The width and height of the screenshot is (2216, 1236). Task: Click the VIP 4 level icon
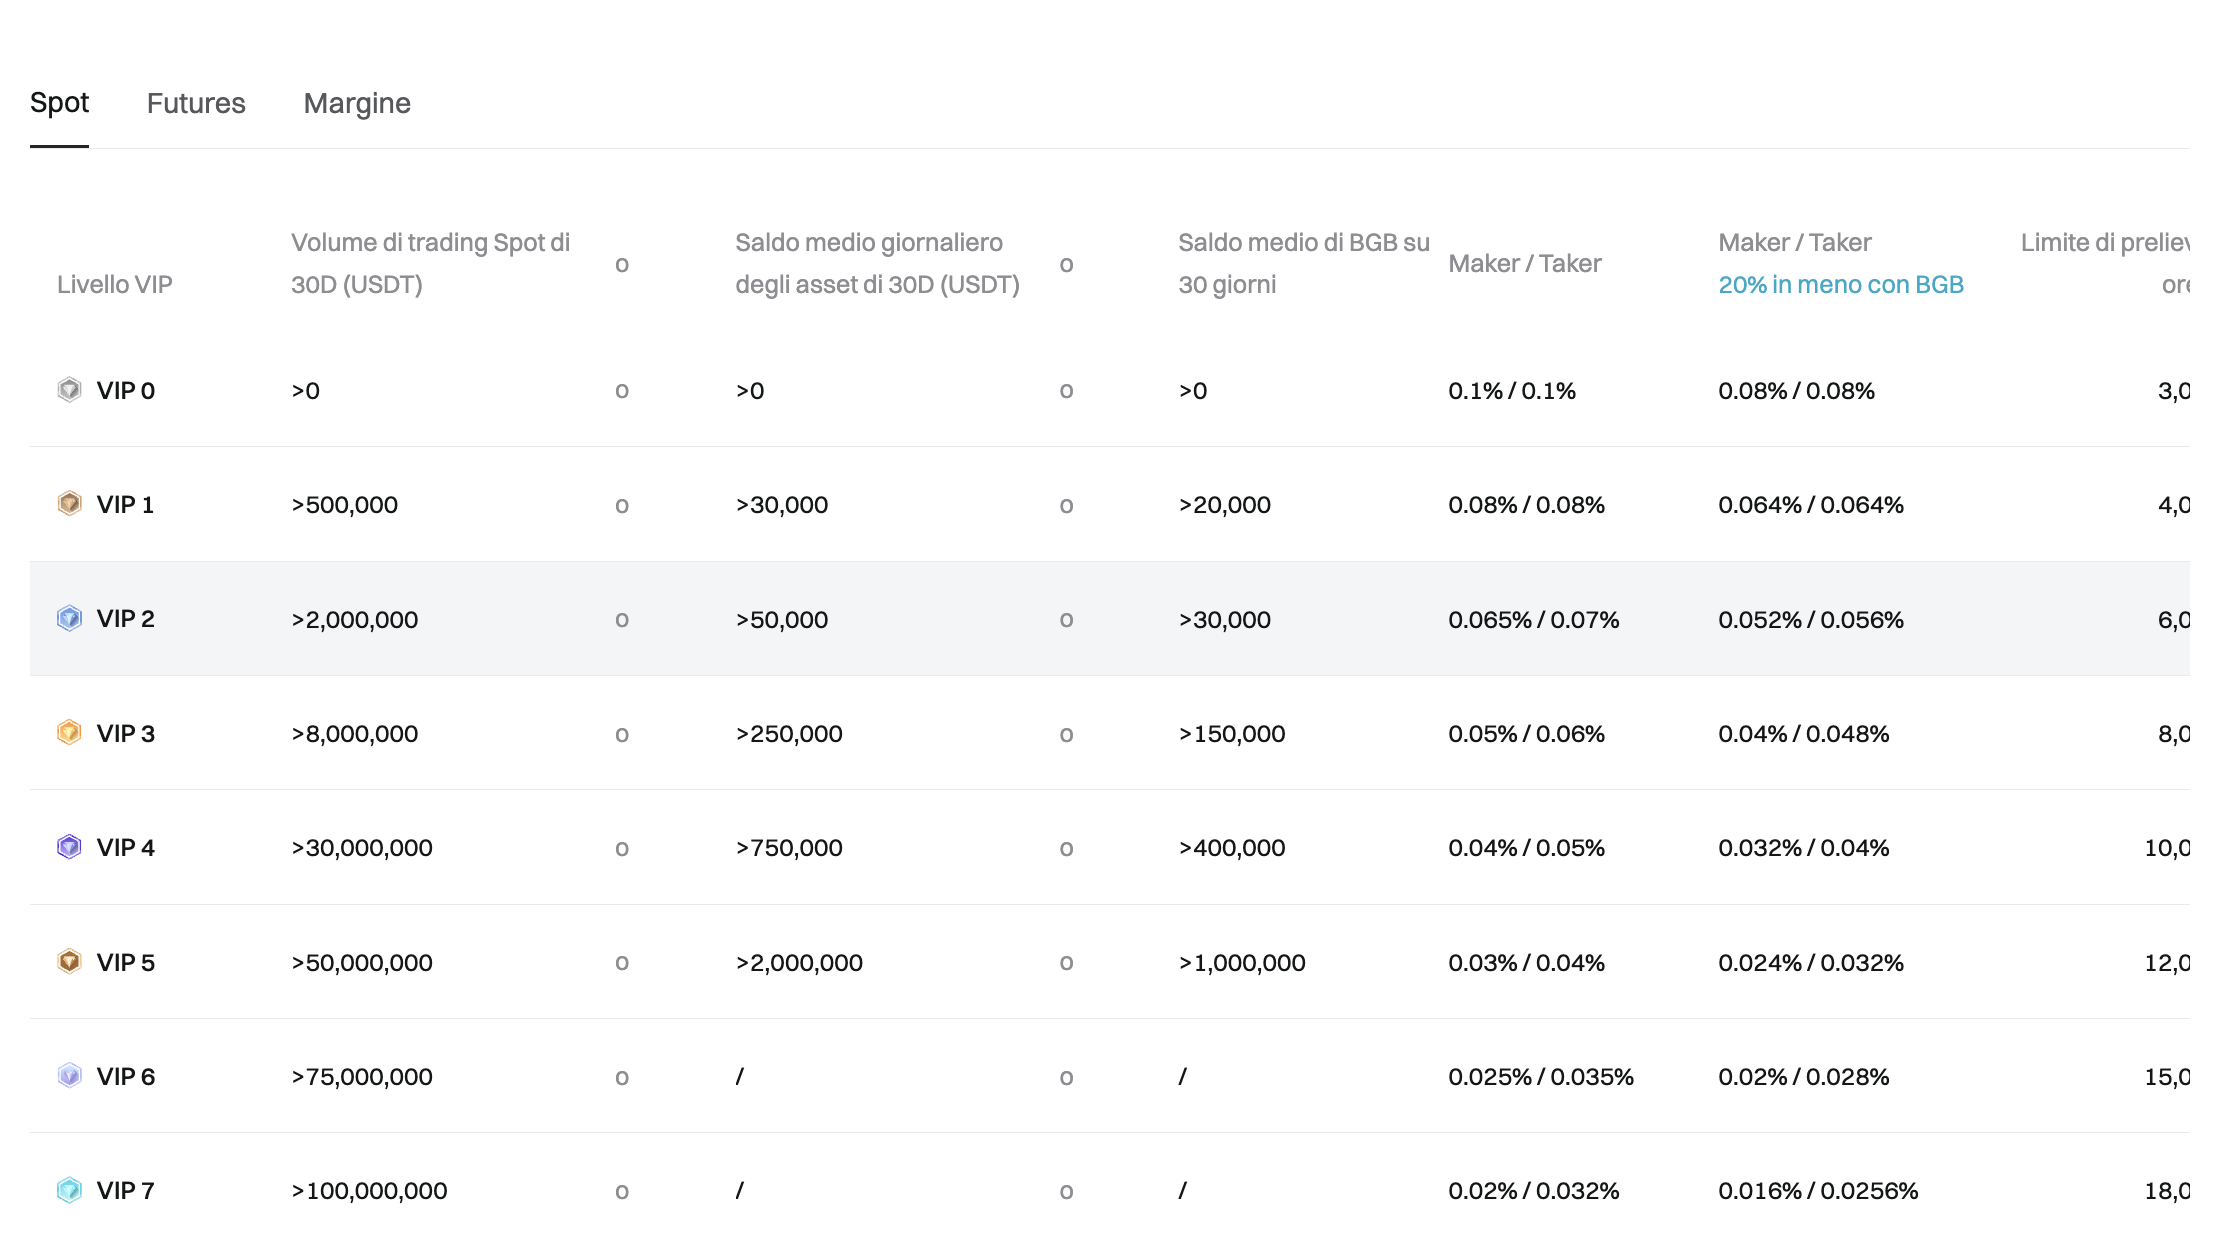tap(68, 845)
